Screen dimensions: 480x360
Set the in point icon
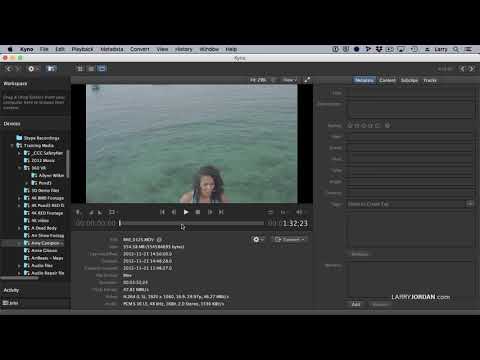(91, 212)
